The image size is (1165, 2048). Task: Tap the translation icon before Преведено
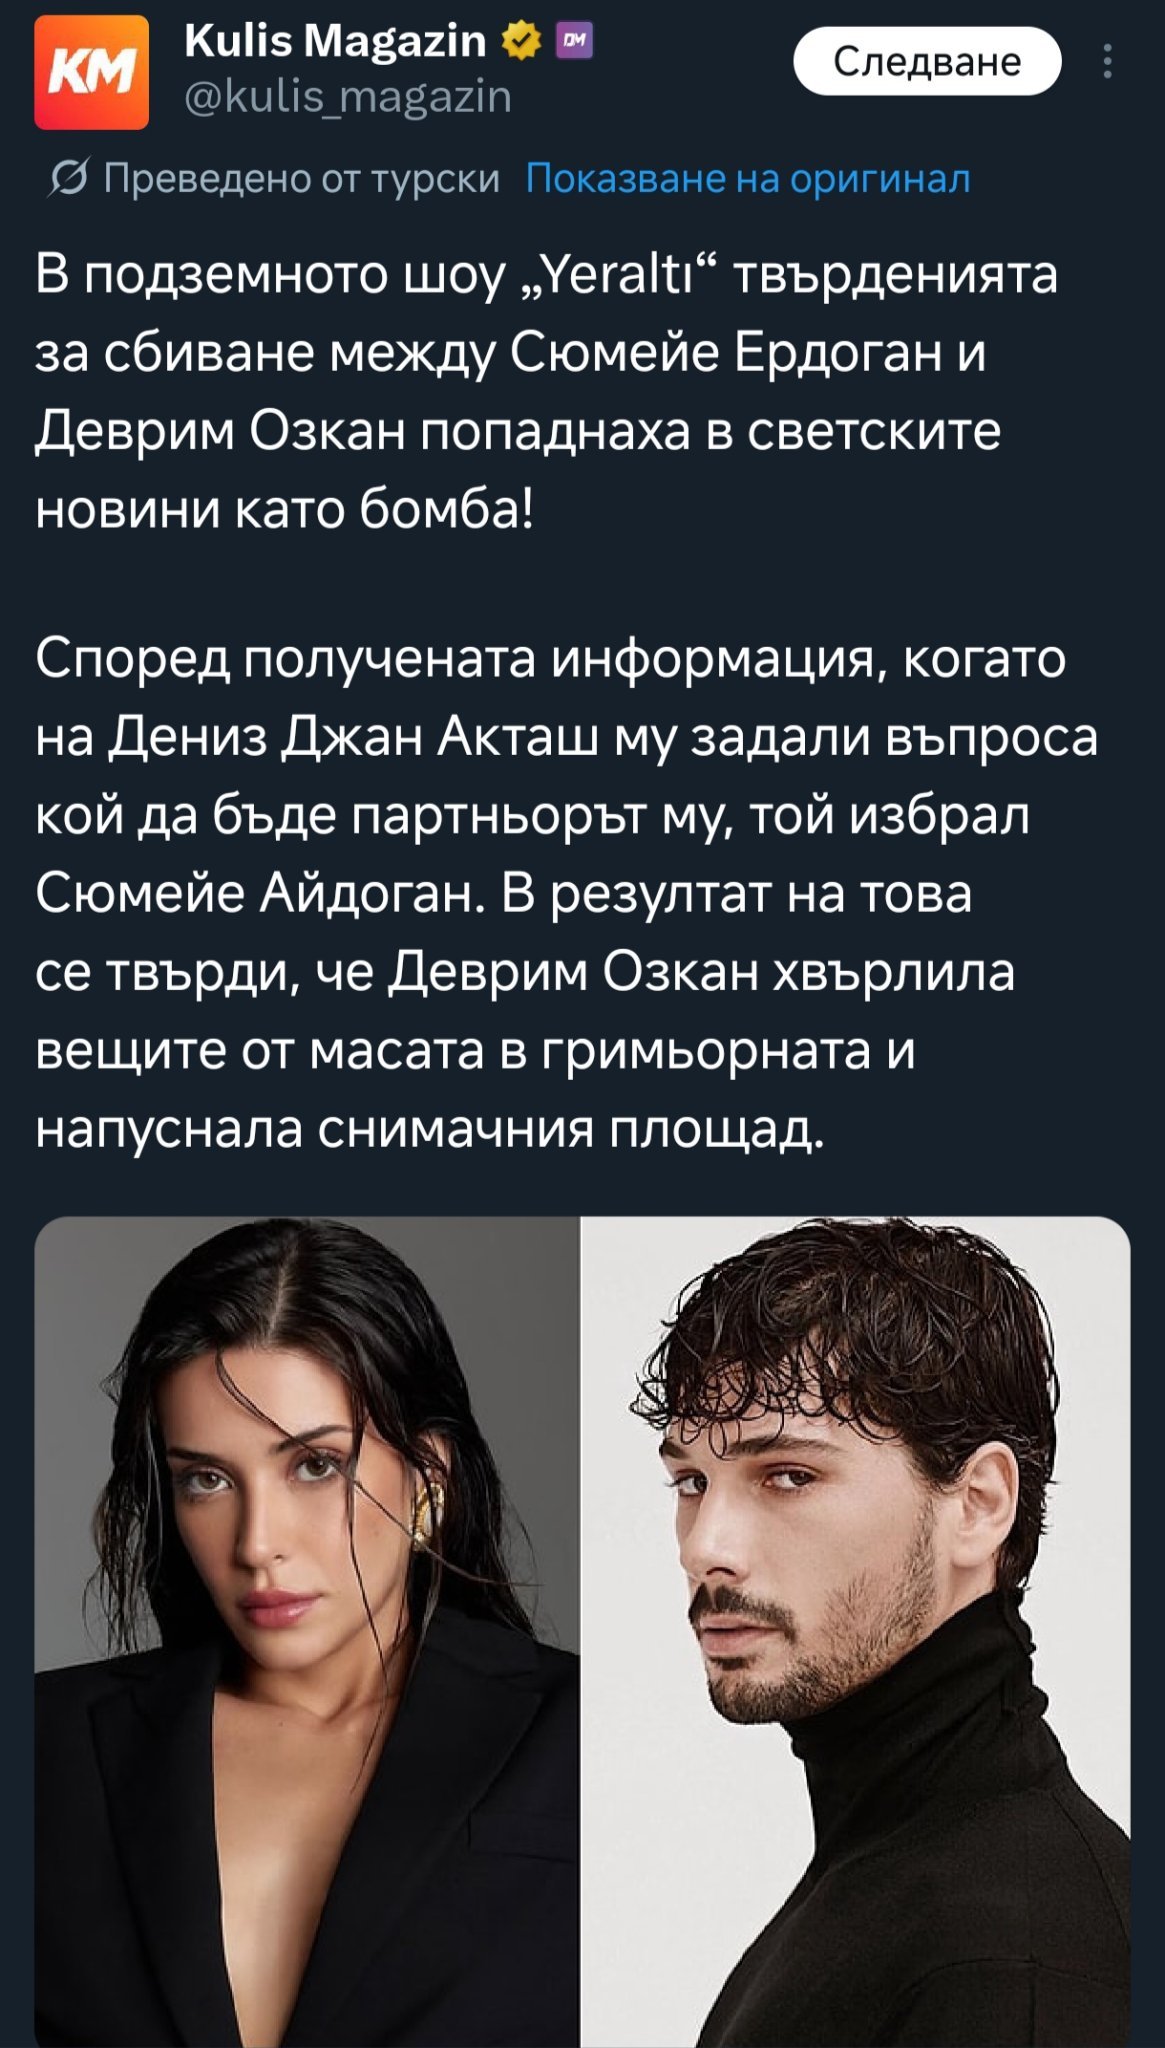click(69, 180)
